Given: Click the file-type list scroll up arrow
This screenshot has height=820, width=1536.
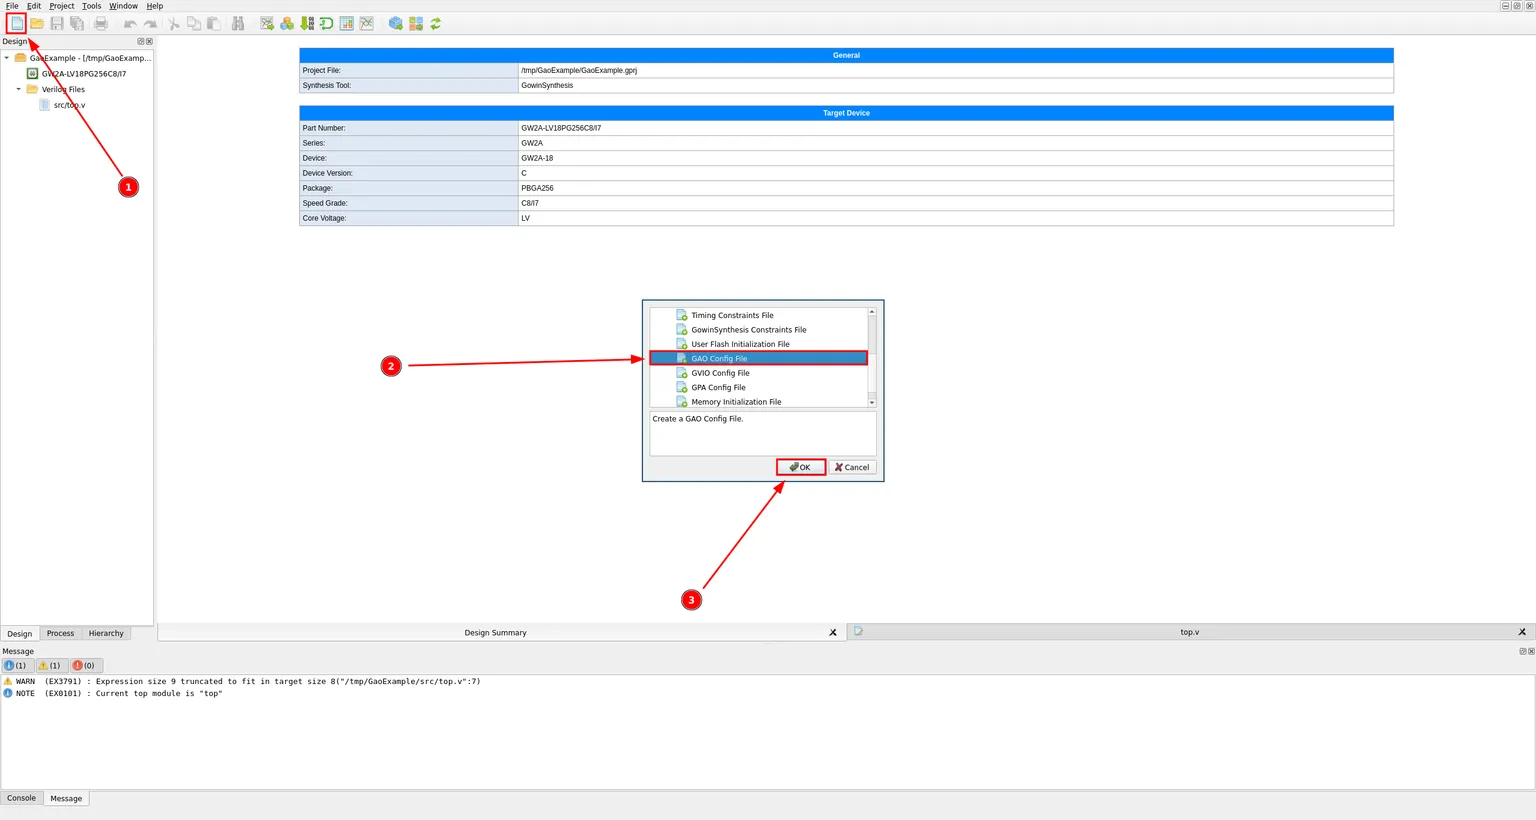Looking at the screenshot, I should click(872, 312).
